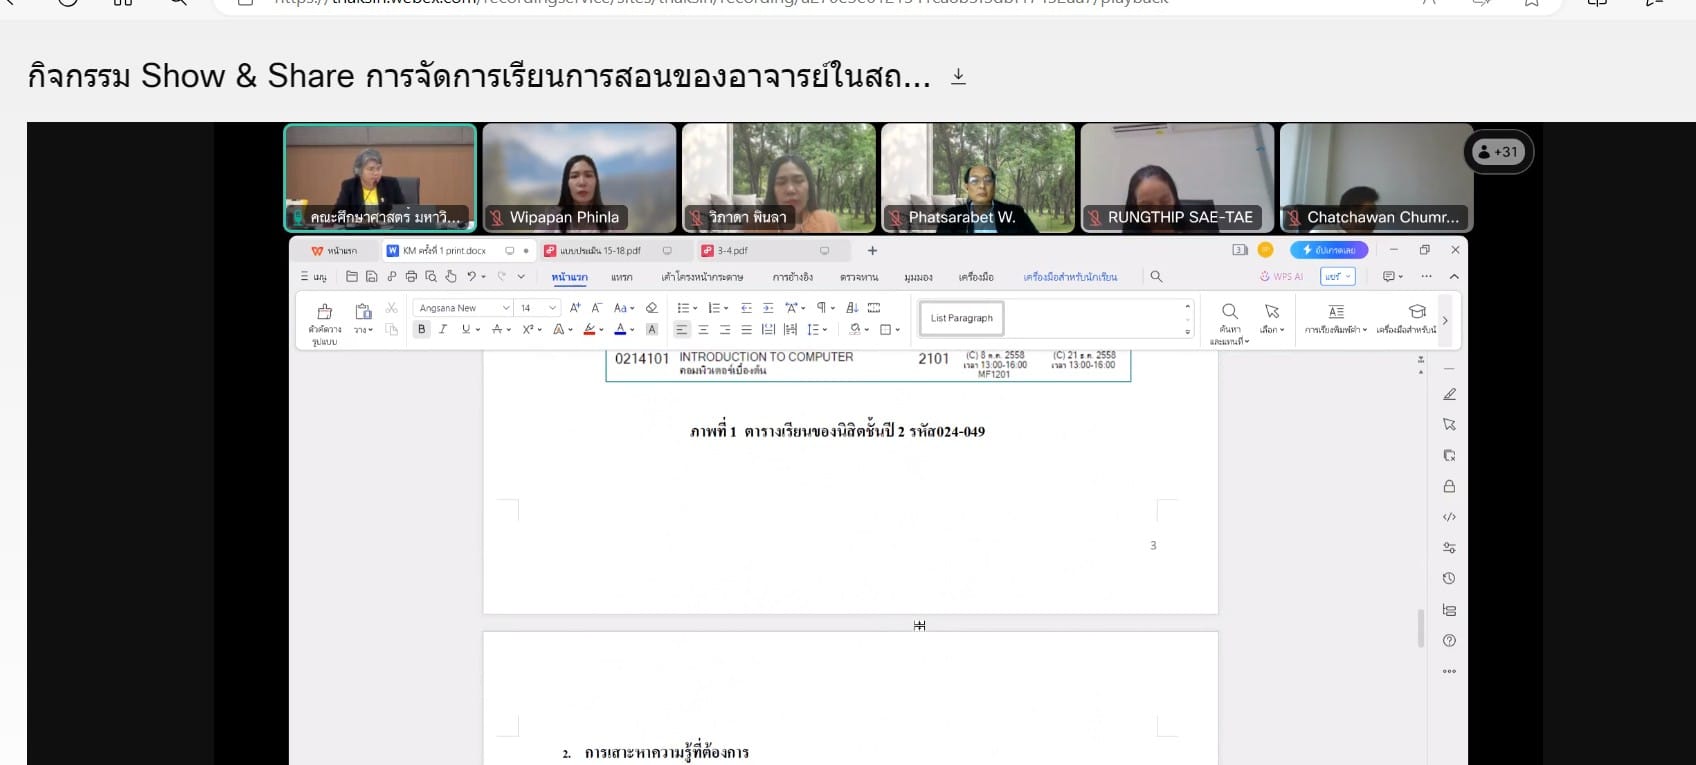Click the pen icon in right sidebar
The image size is (1696, 765).
click(1449, 394)
